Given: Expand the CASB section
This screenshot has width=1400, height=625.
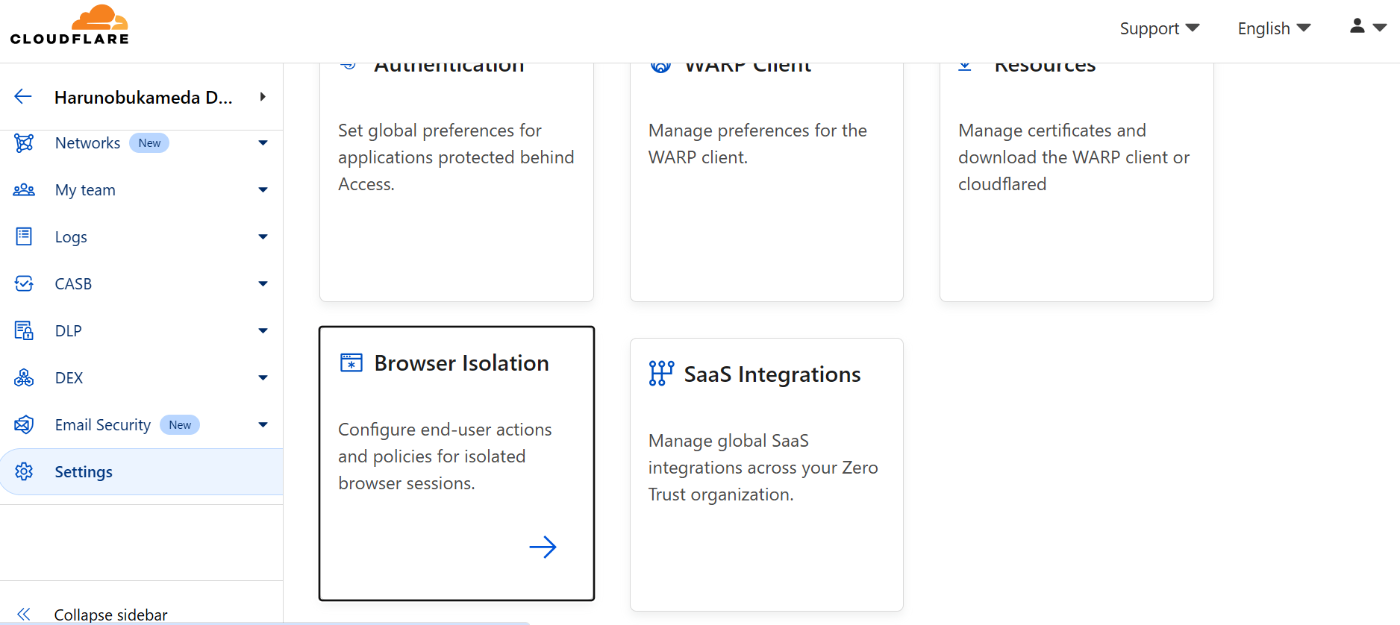Looking at the screenshot, I should tap(262, 283).
